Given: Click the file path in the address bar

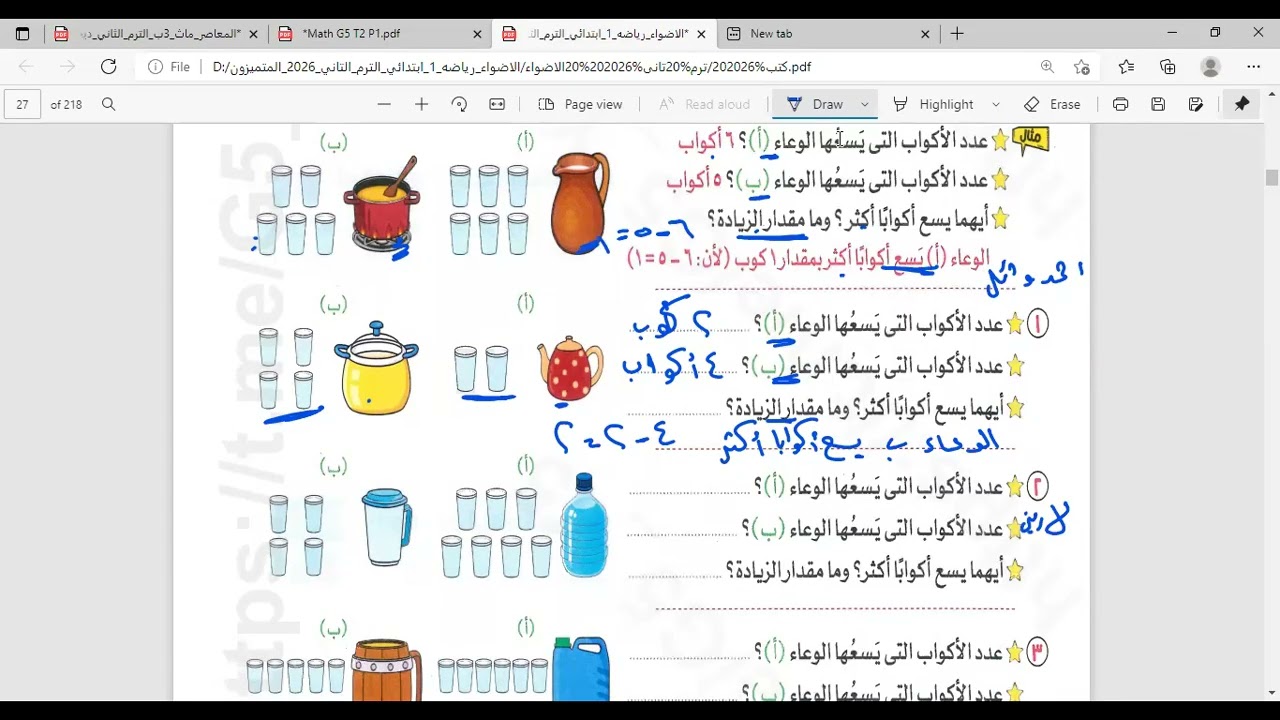Looking at the screenshot, I should pos(511,67).
